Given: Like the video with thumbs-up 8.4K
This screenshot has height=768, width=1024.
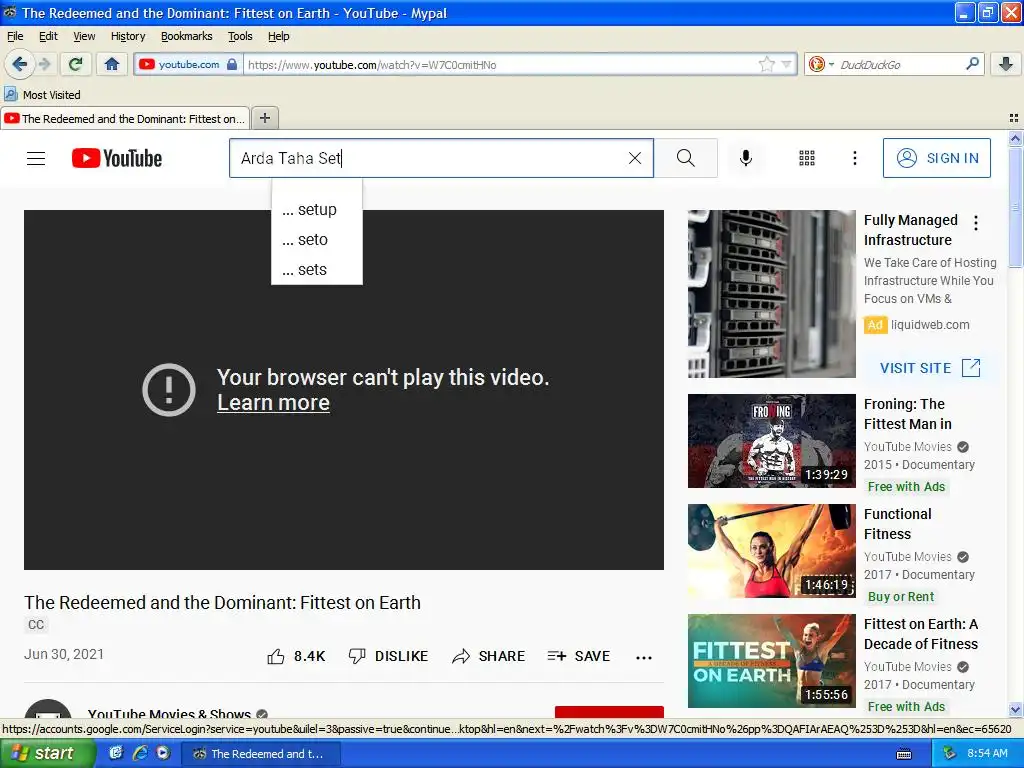Looking at the screenshot, I should [x=296, y=656].
